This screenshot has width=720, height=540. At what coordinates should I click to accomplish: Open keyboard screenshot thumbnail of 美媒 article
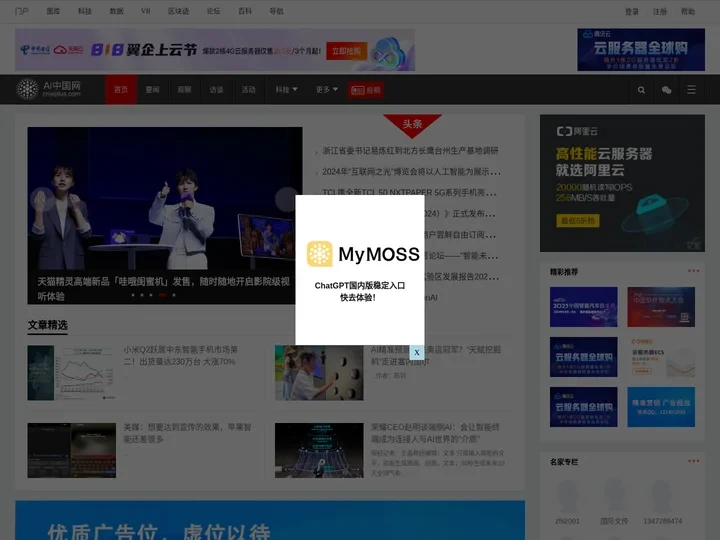click(x=72, y=450)
